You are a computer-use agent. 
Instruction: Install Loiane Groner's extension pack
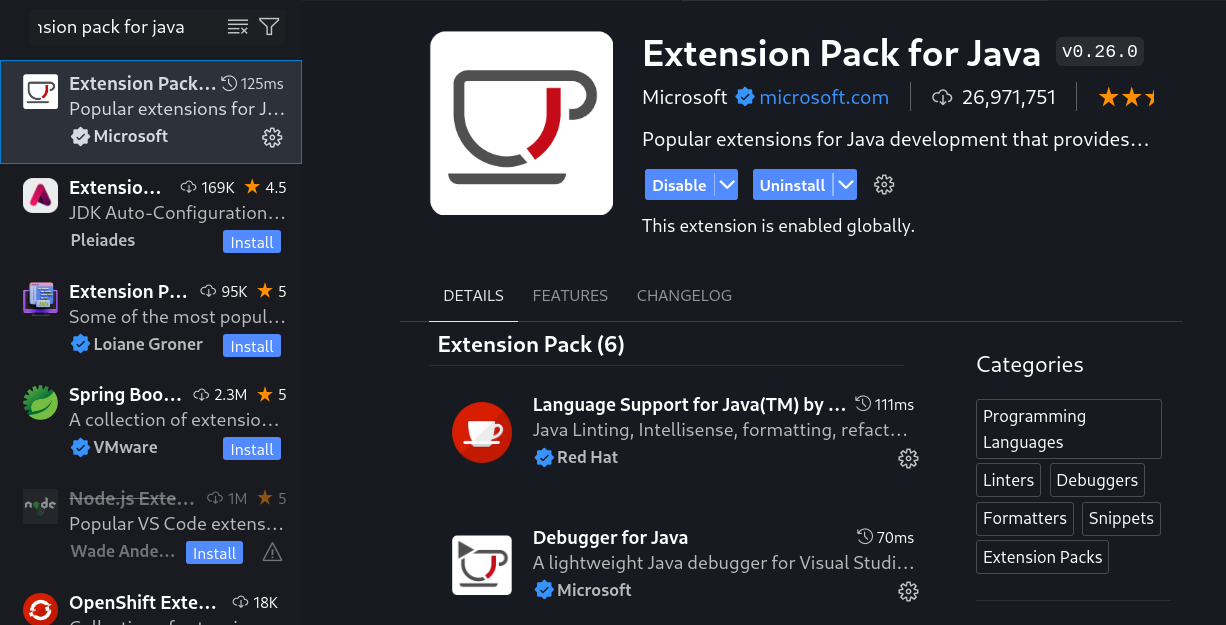(252, 346)
